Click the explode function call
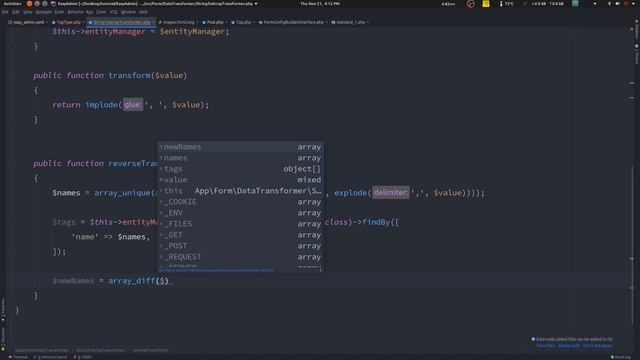 coord(351,193)
